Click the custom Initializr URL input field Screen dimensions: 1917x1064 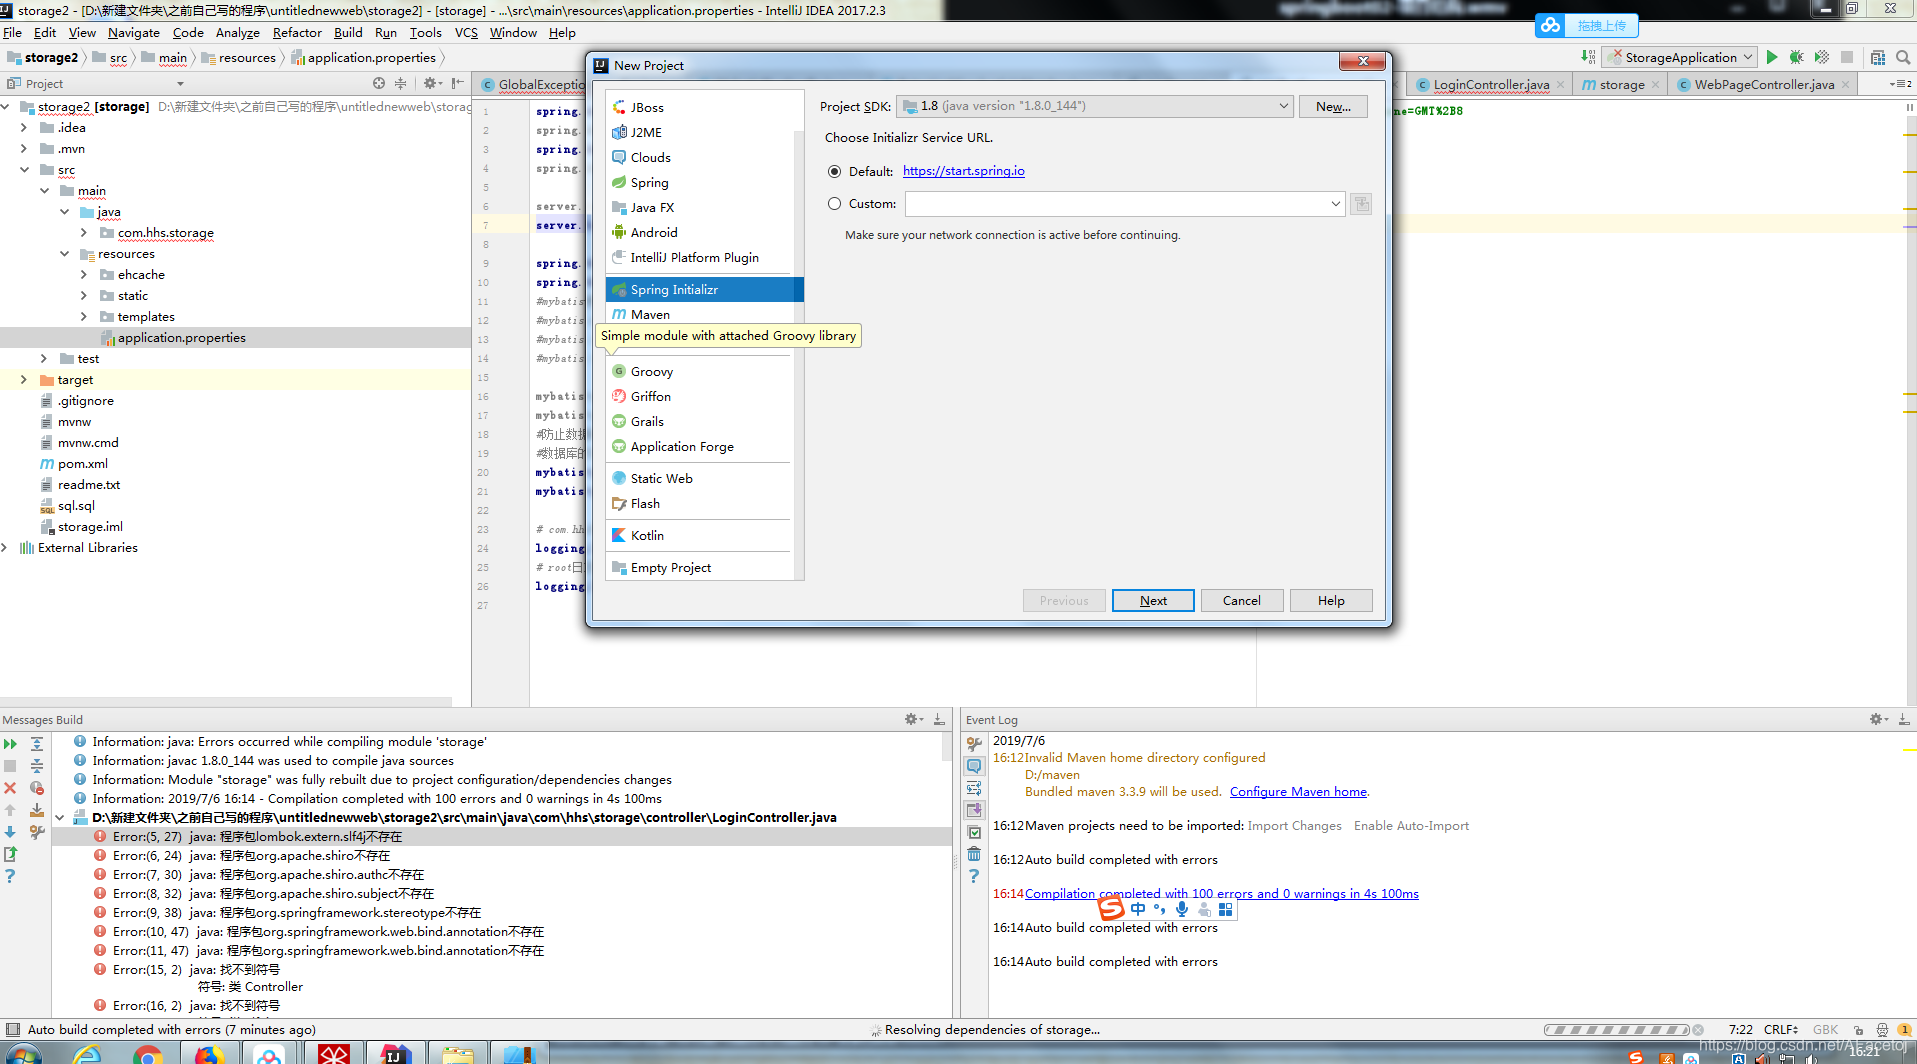(x=1116, y=204)
